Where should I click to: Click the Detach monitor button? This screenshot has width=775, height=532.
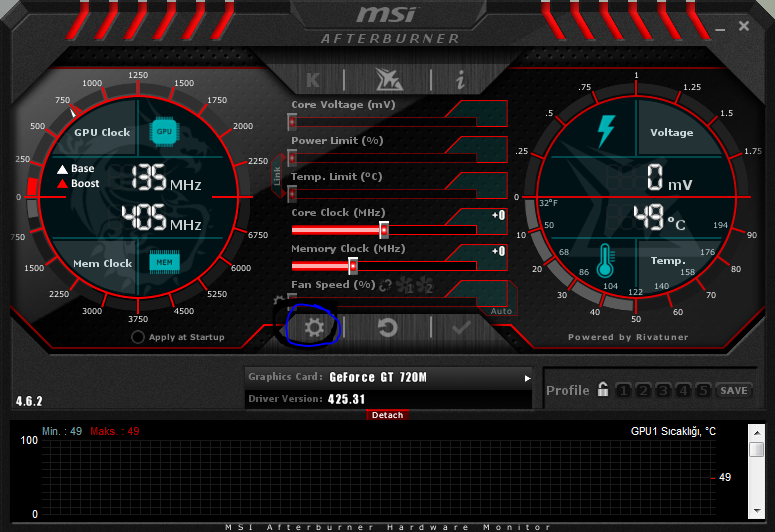[388, 415]
